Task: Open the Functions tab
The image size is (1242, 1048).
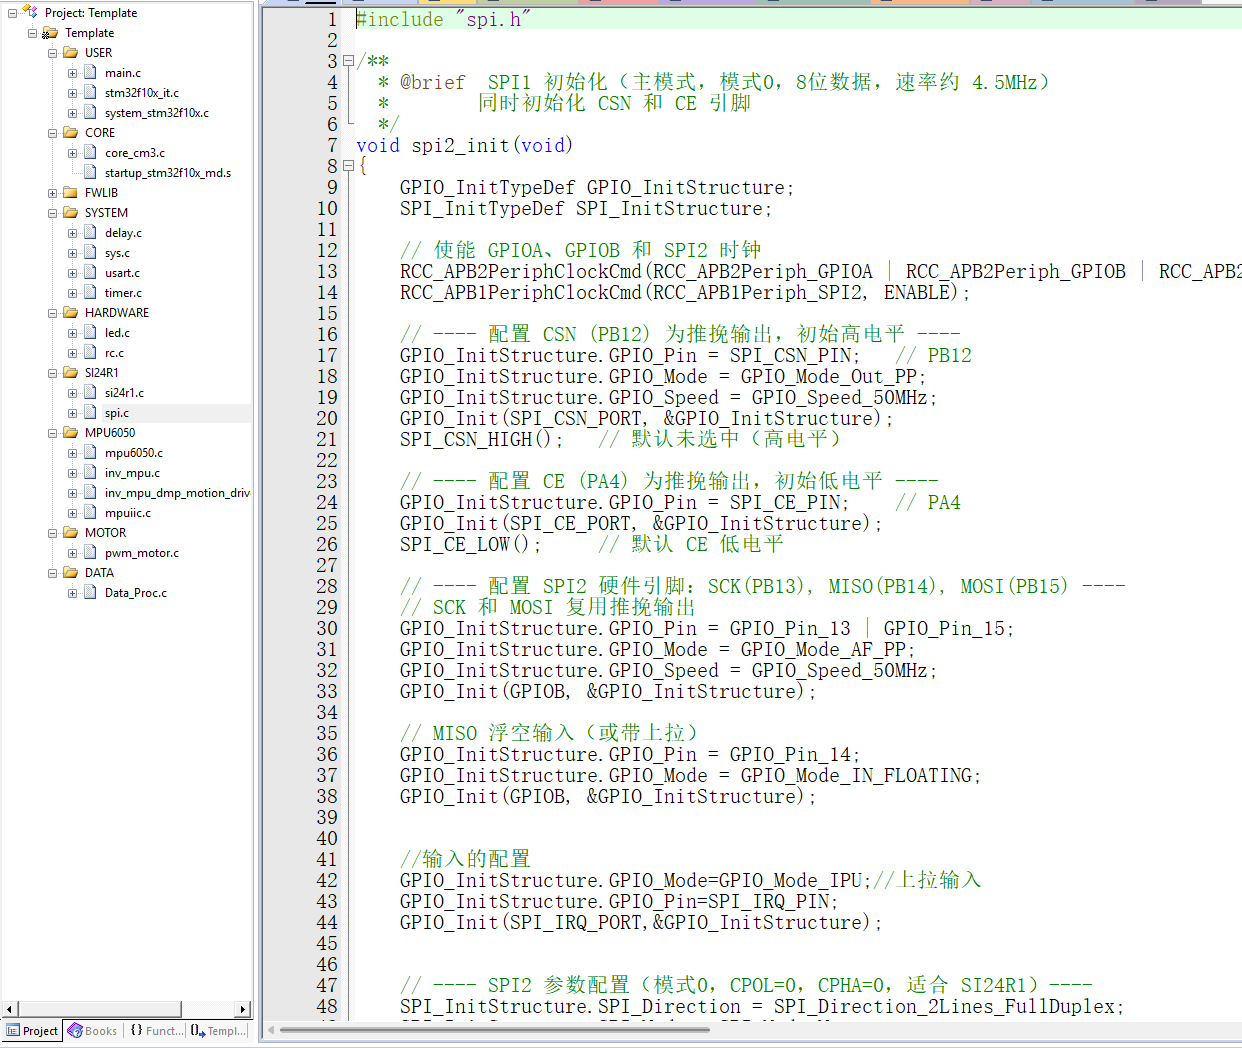Action: coord(156,1031)
